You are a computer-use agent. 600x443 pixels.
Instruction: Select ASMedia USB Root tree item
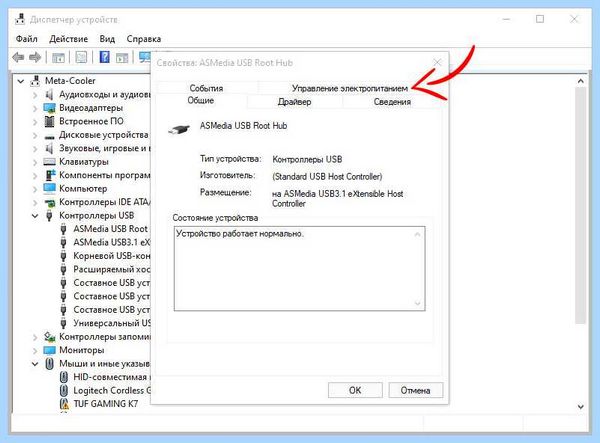[x=110, y=229]
